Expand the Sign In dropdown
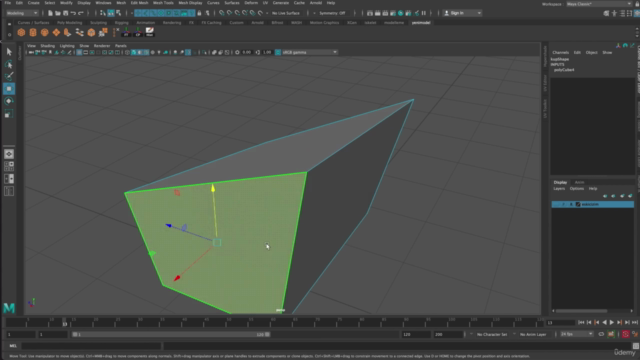The width and height of the screenshot is (640, 360). tap(462, 13)
